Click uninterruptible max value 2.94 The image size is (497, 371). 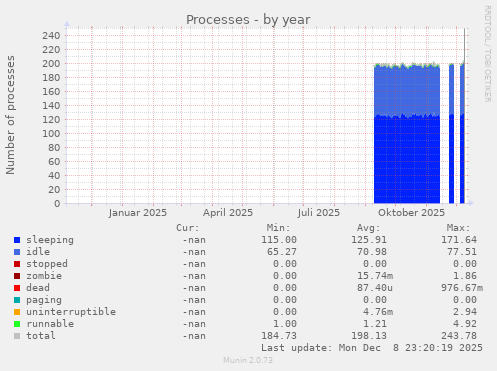tap(465, 312)
